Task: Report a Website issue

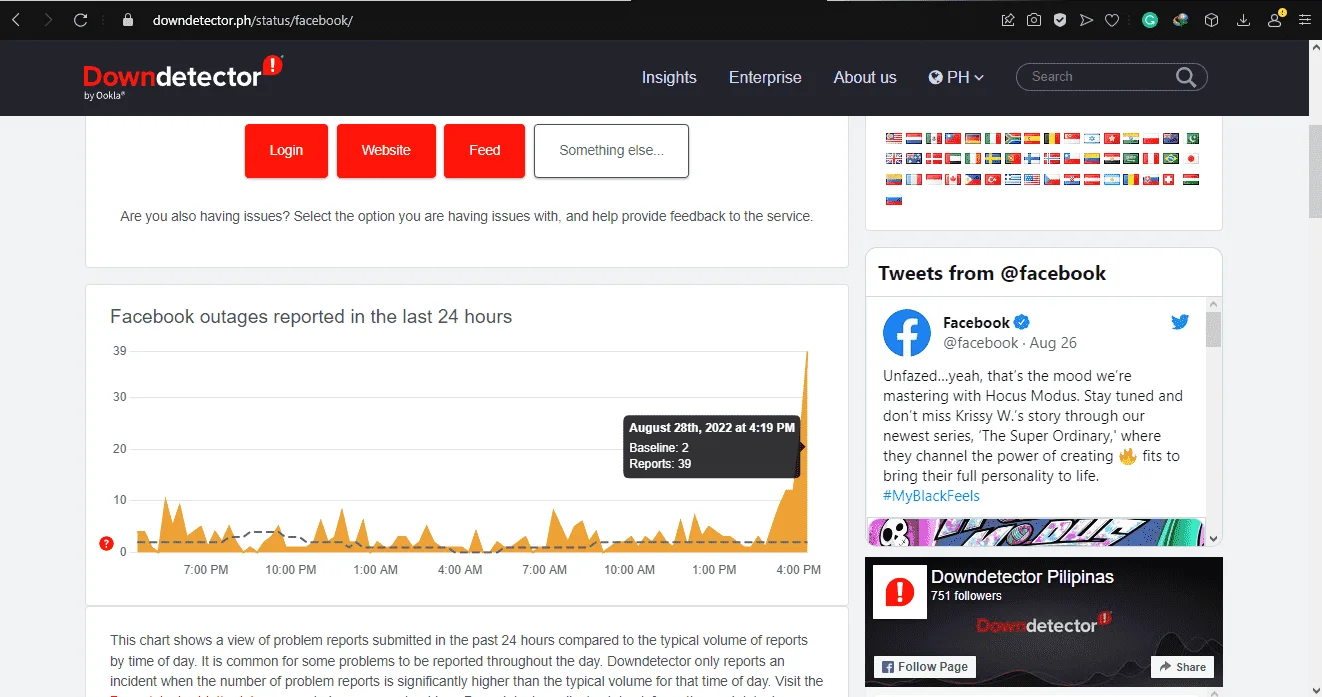Action: (386, 151)
